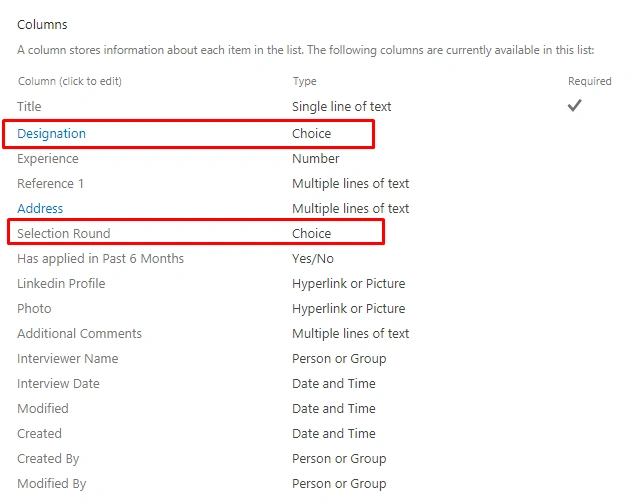
Task: Open the Title column settings
Action: (x=29, y=107)
